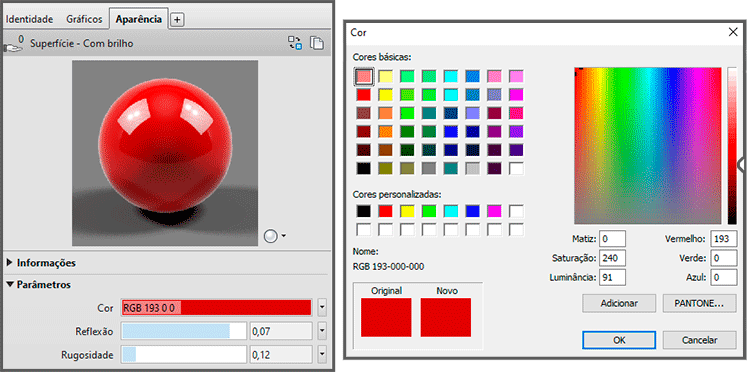
Task: Click the Luminância input field
Action: pyautogui.click(x=612, y=277)
